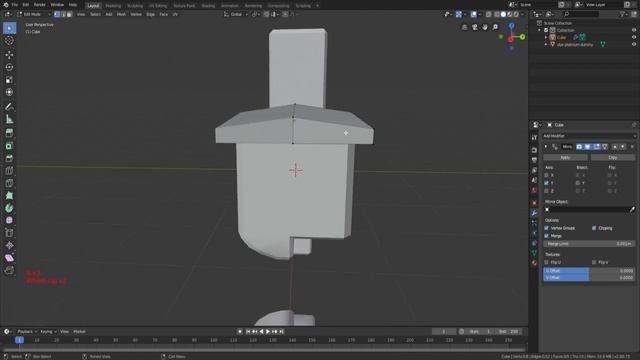This screenshot has height=360, width=640.
Task: Open the Add Modifier dropdown
Action: coord(589,136)
